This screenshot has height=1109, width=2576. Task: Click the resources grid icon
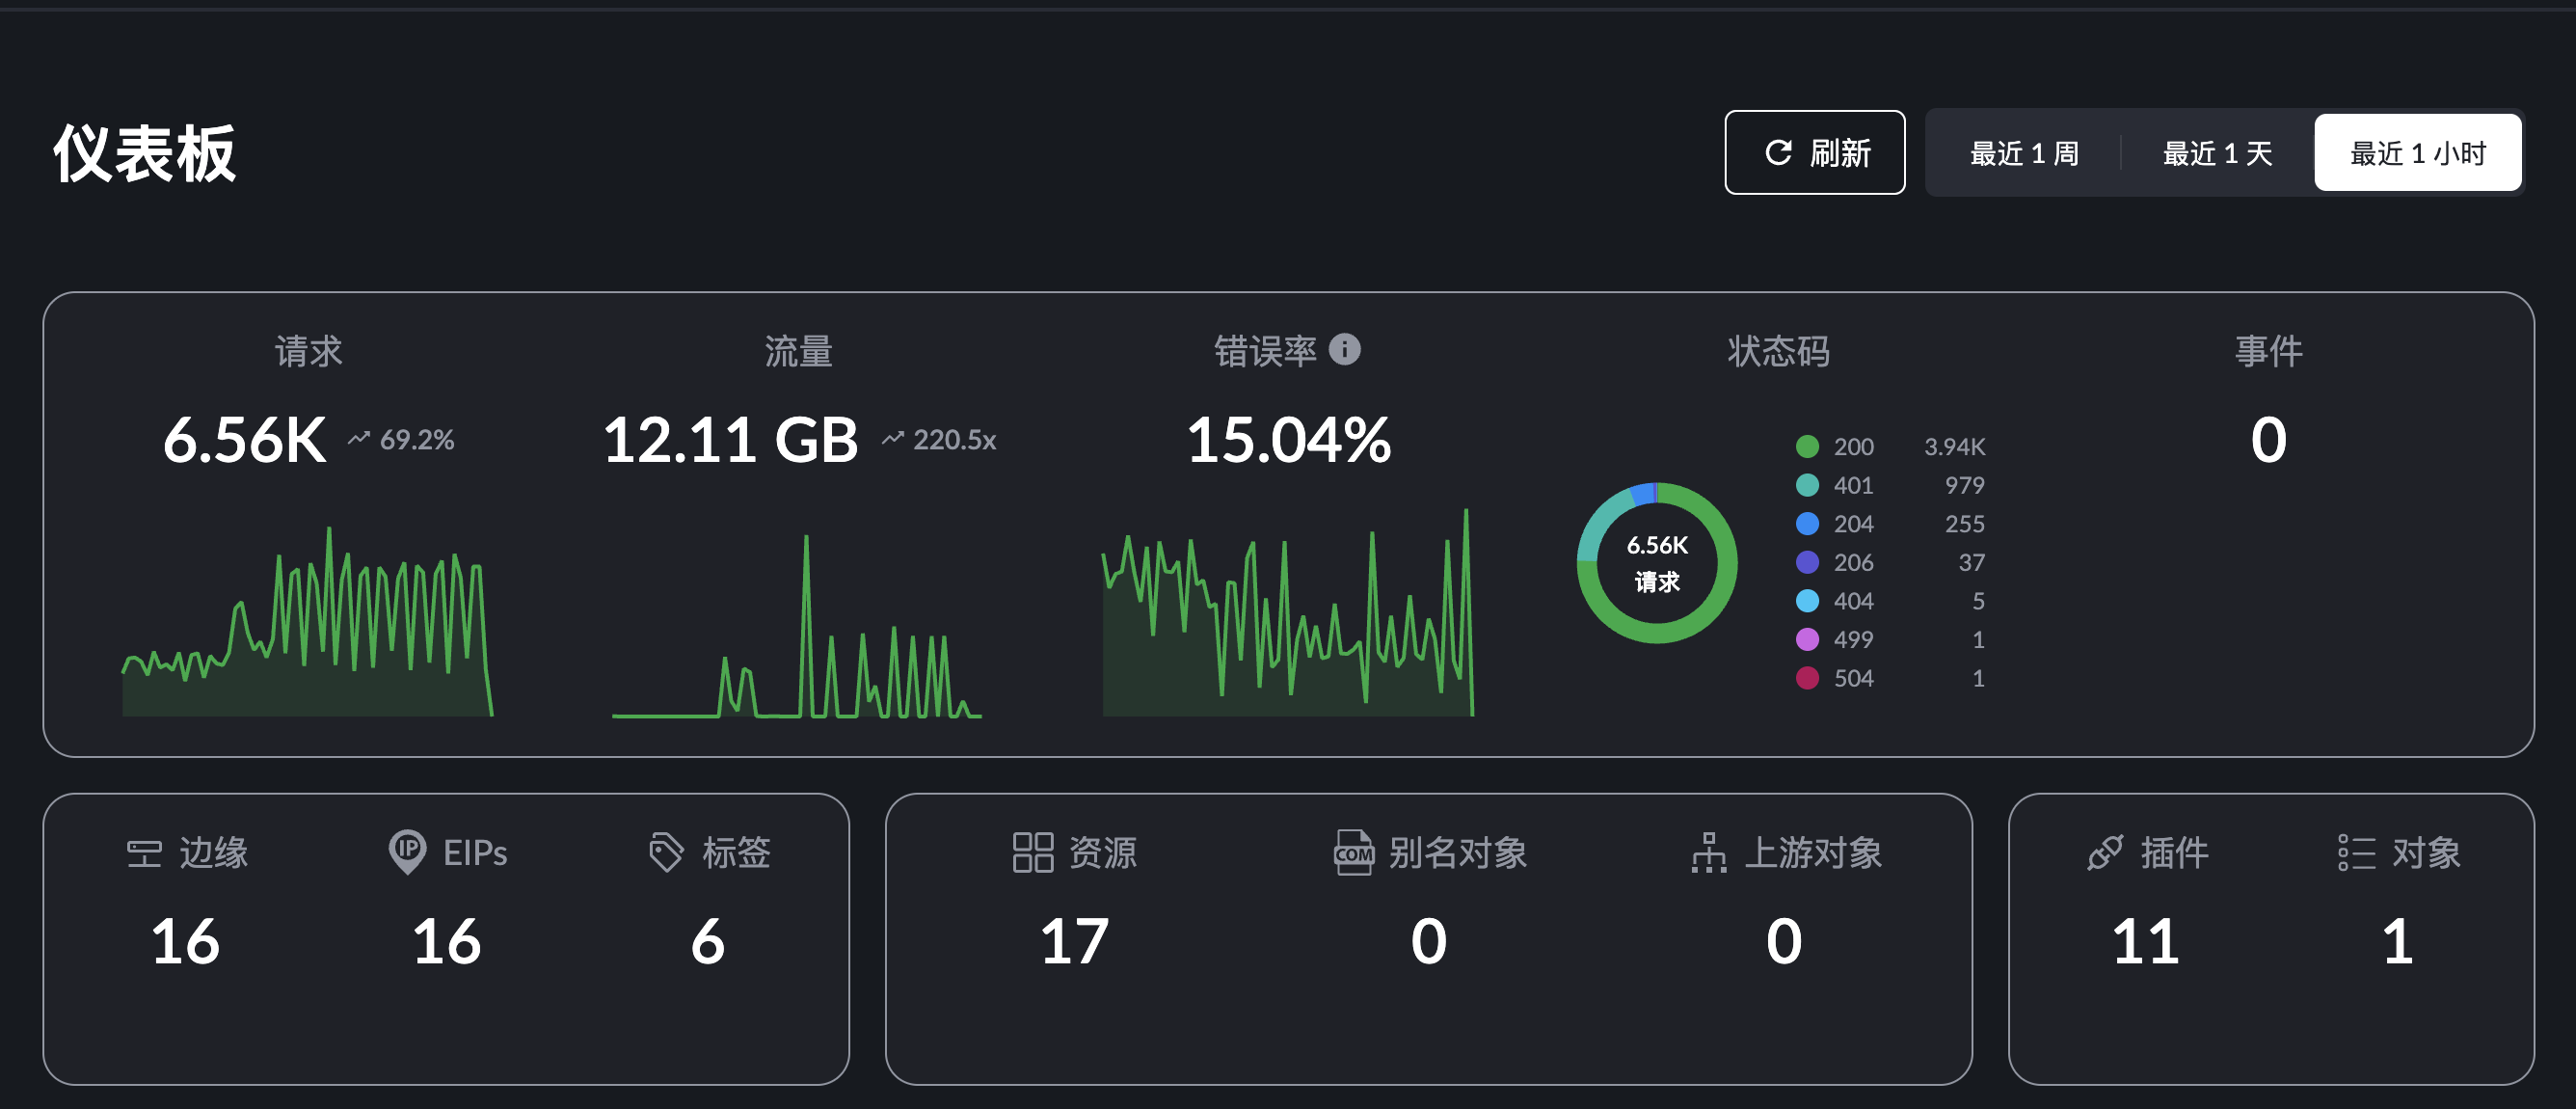[1032, 853]
